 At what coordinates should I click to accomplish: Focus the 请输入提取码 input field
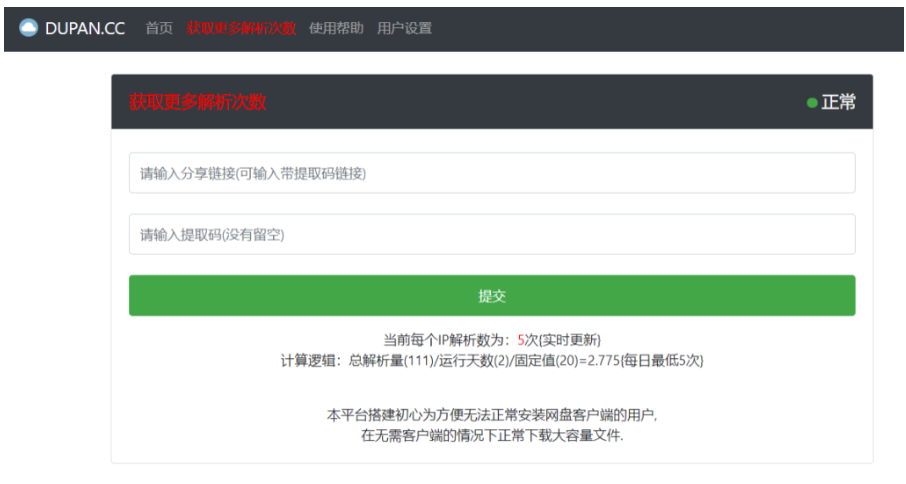(492, 234)
